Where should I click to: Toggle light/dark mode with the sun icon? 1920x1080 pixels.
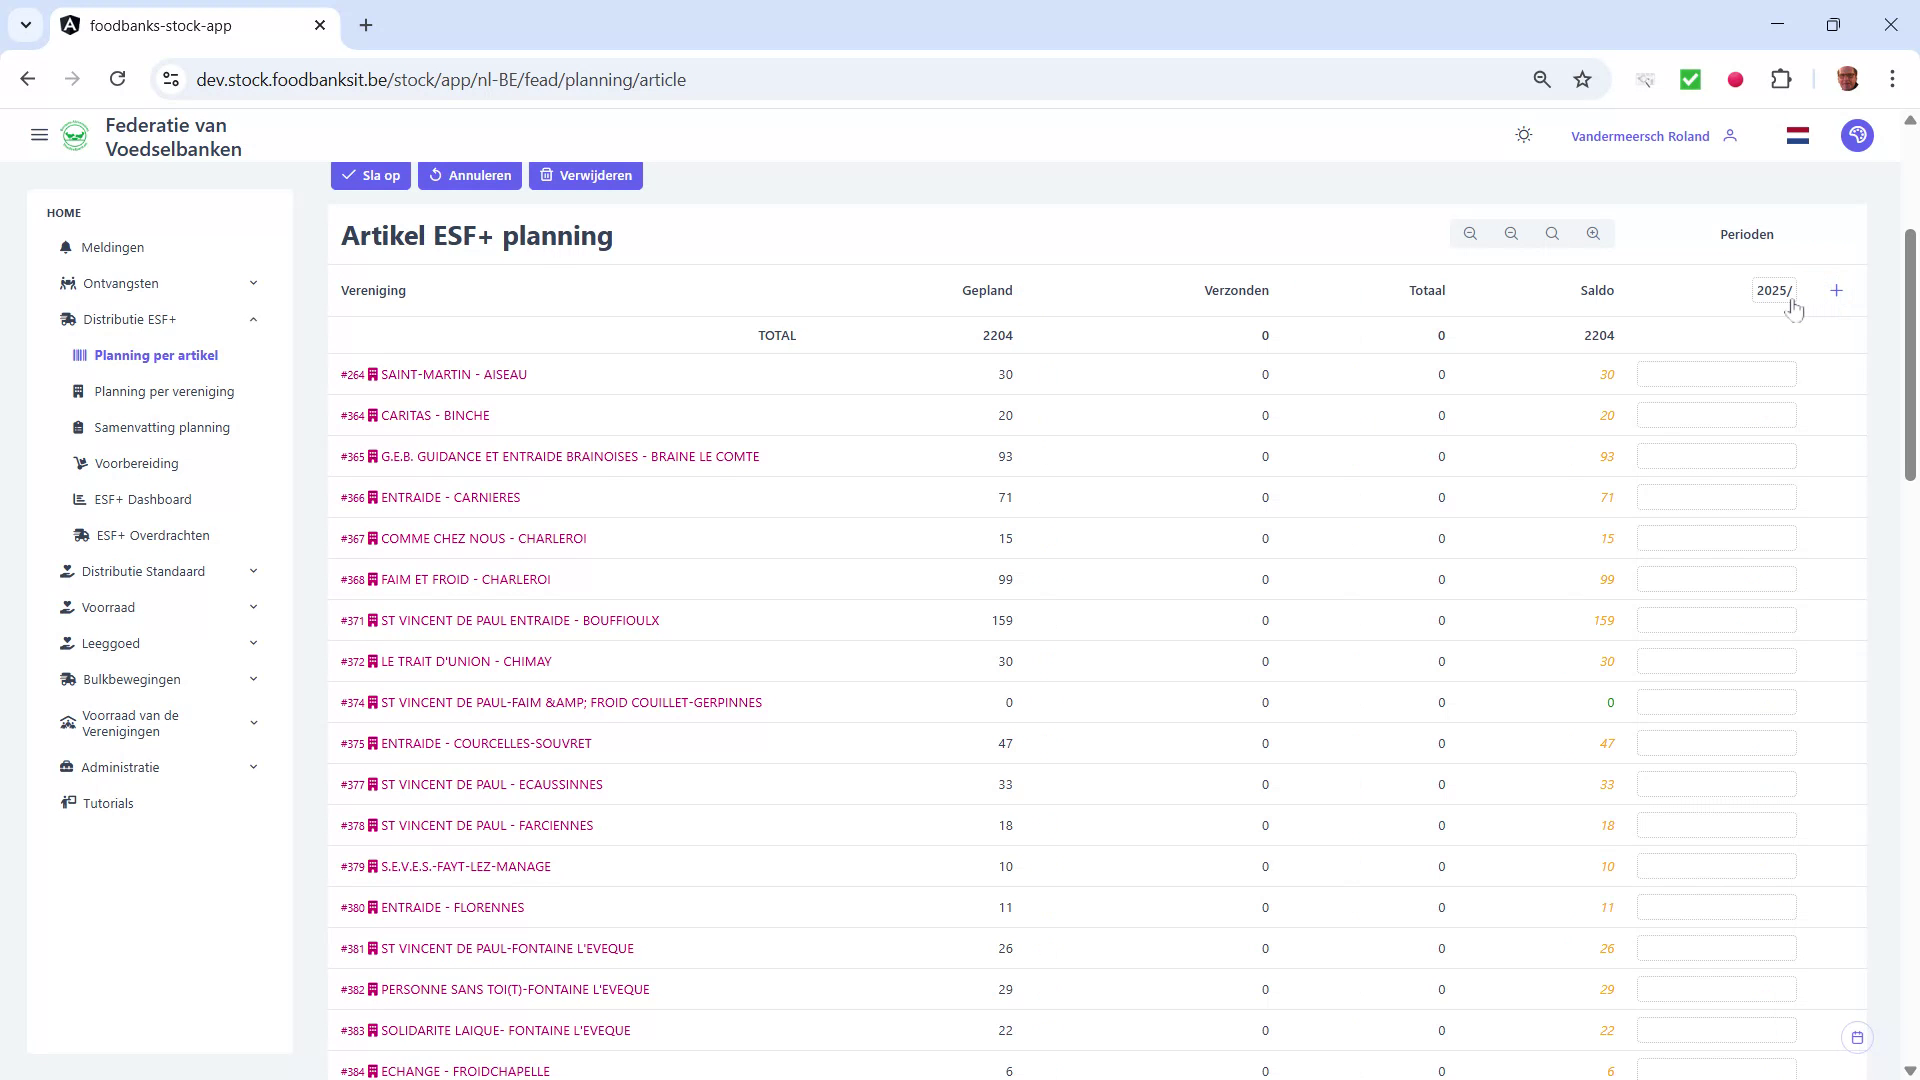1523,134
